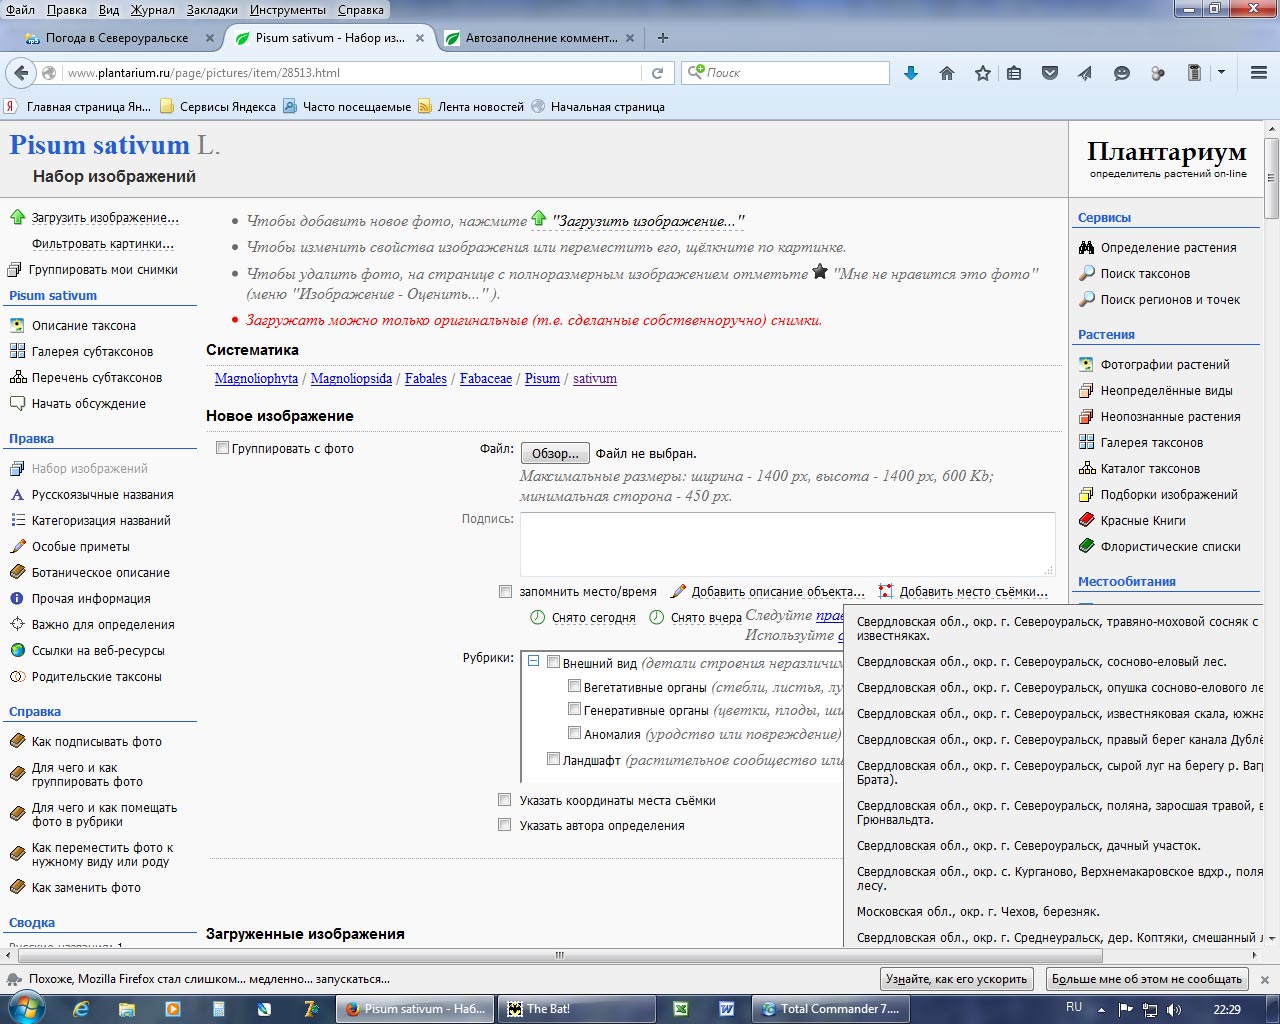Choose the Chekhov birch forest location entry

(x=977, y=912)
